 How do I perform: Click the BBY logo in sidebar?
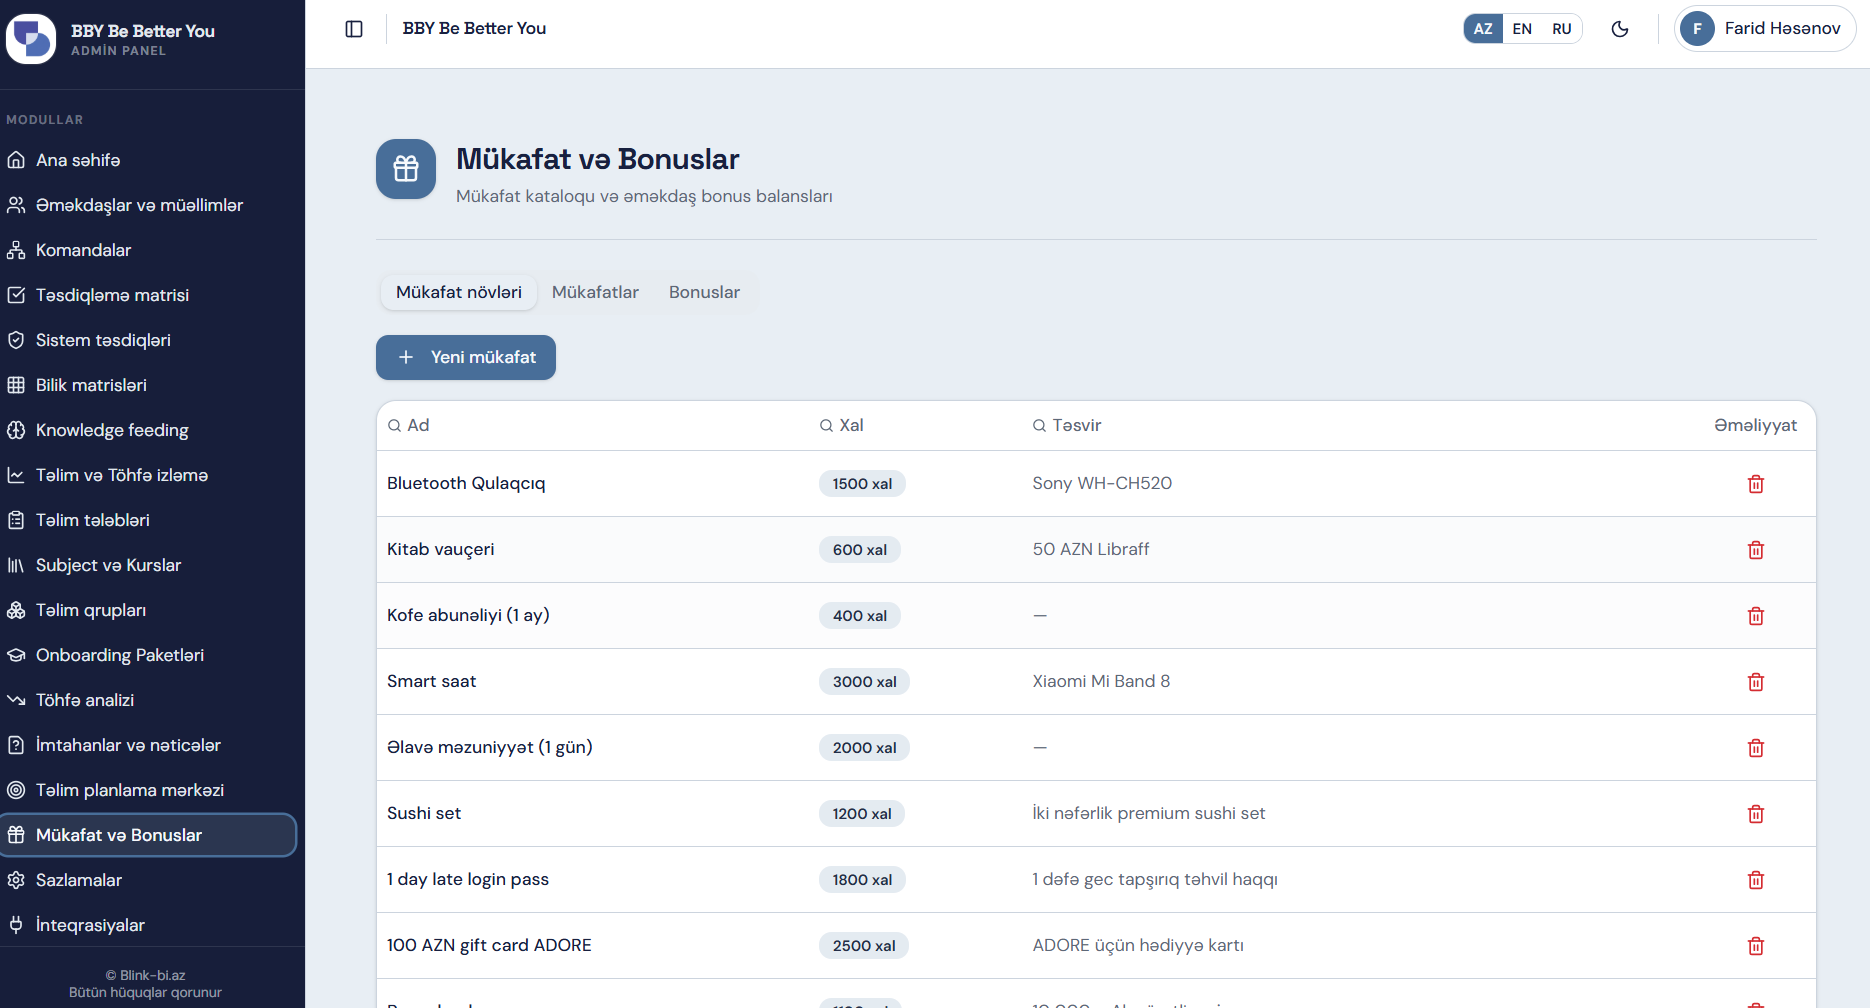click(31, 39)
